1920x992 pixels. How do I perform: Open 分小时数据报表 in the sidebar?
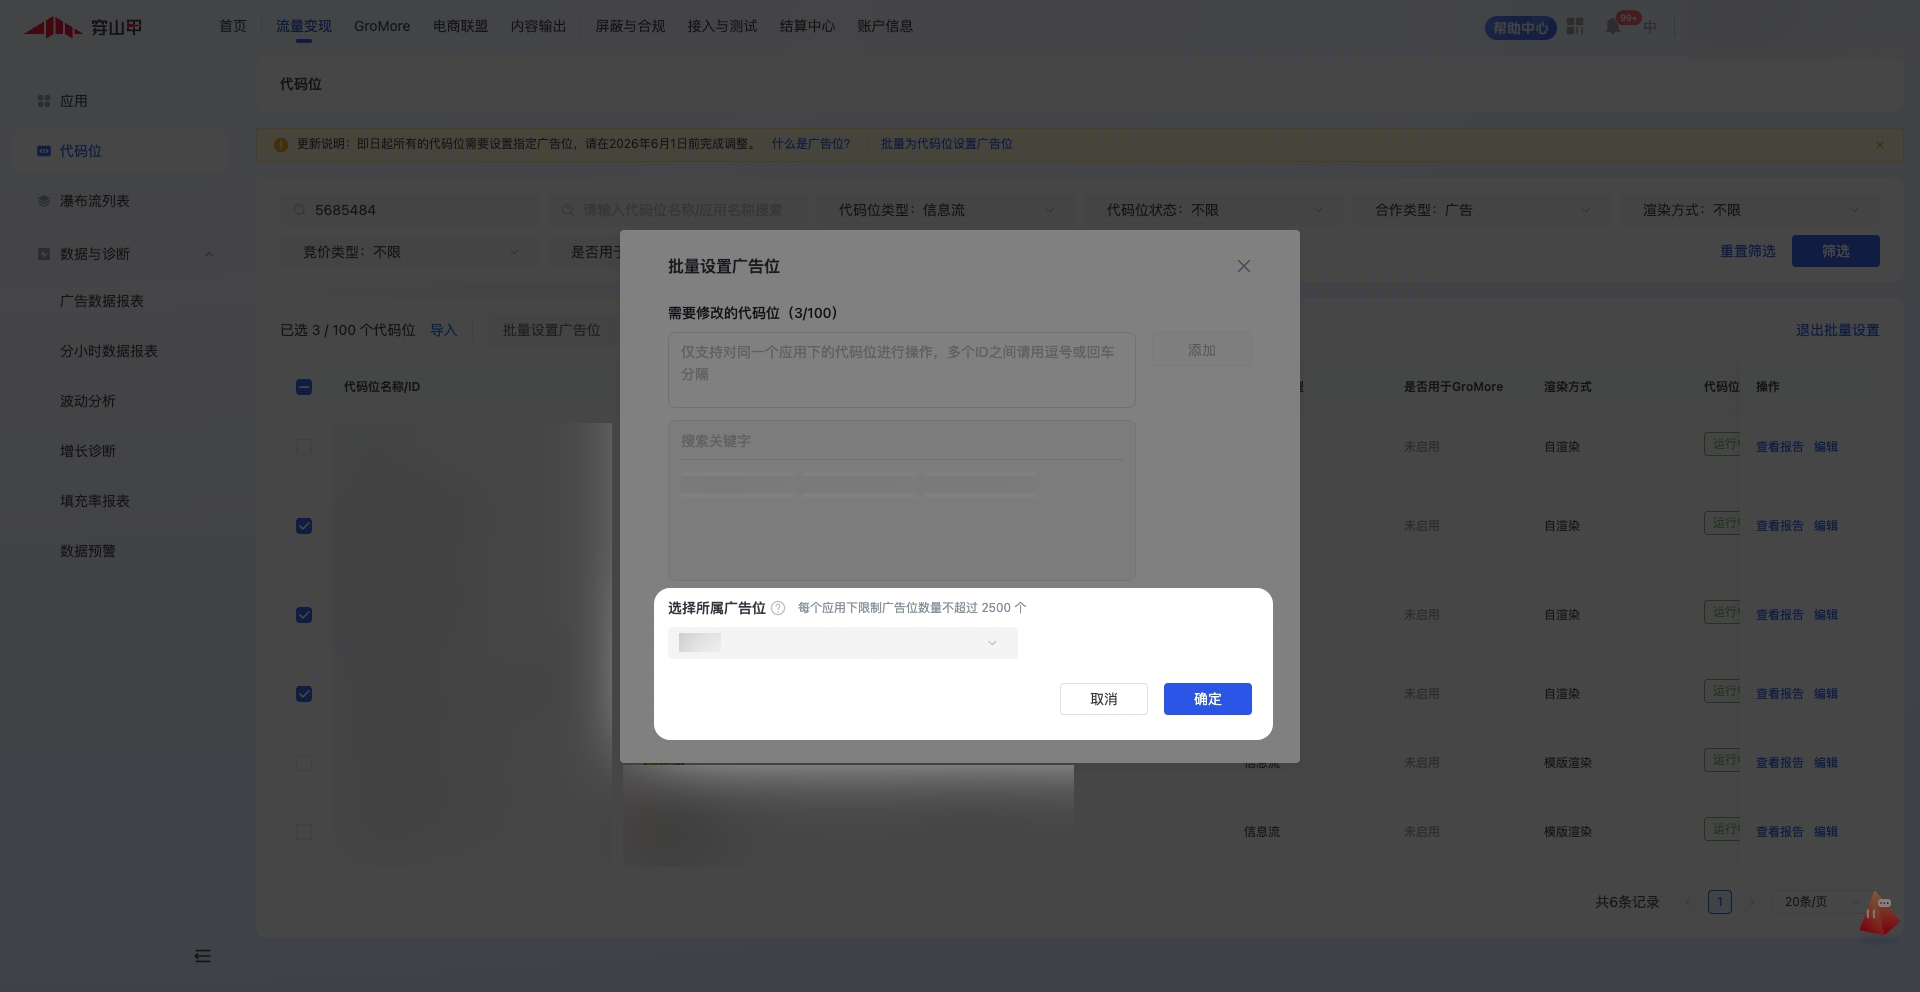(x=109, y=351)
